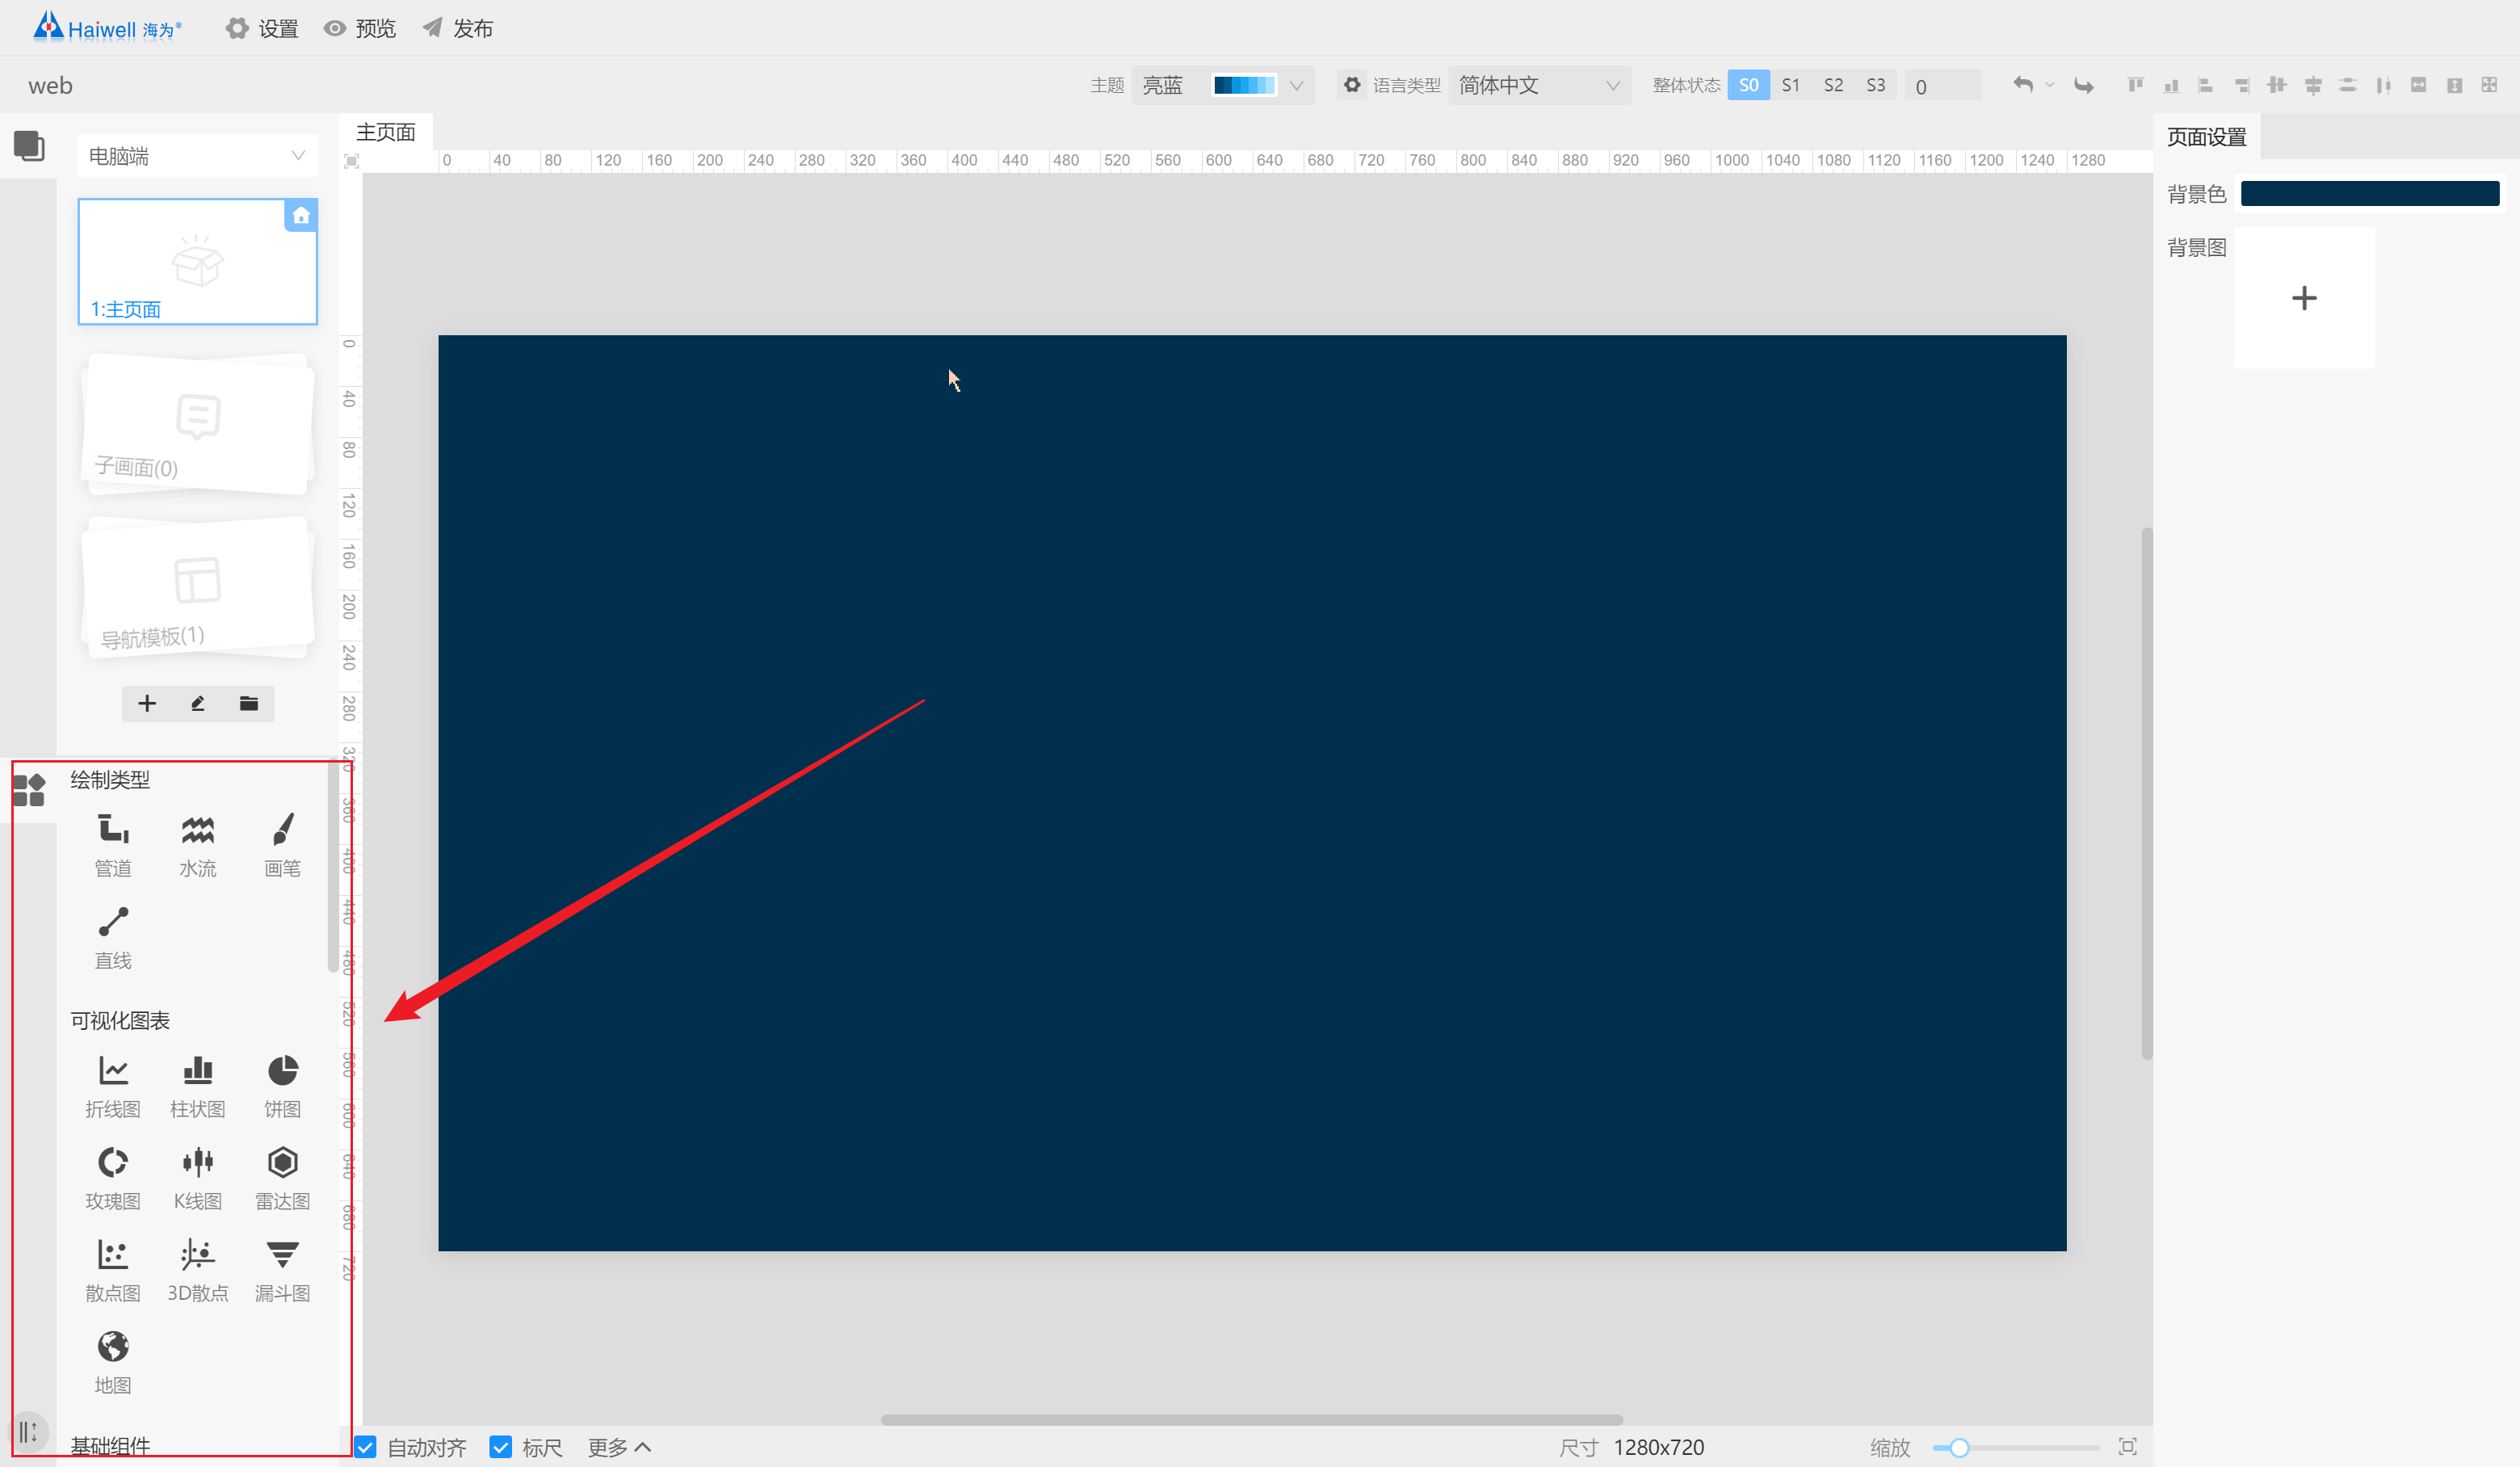Add a 折线图 line chart
Viewport: 2520px width, 1467px height.
(x=113, y=1086)
